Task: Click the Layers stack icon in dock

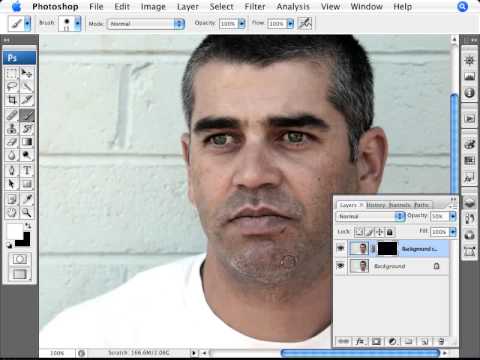Action: click(x=469, y=202)
